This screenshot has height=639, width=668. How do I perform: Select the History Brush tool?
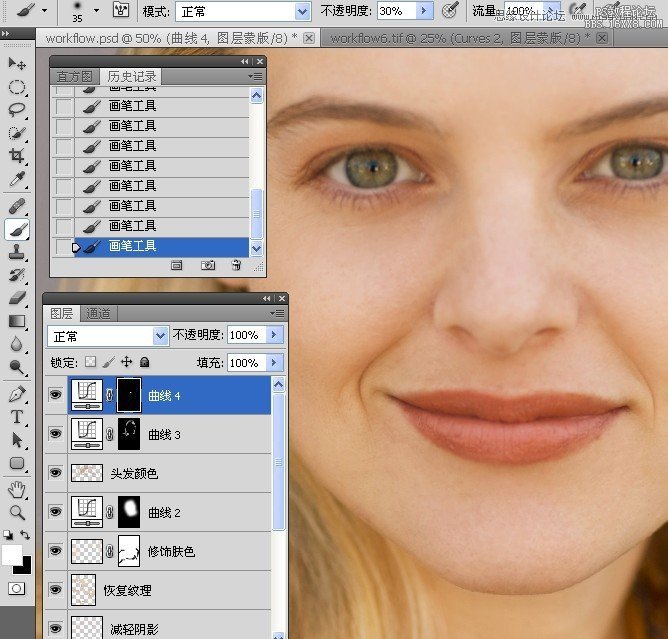(17, 275)
